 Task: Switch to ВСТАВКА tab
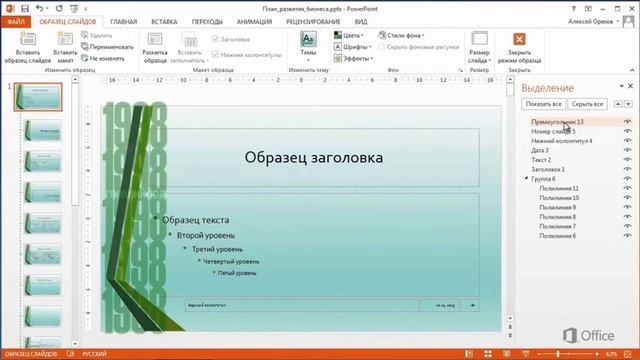point(164,22)
